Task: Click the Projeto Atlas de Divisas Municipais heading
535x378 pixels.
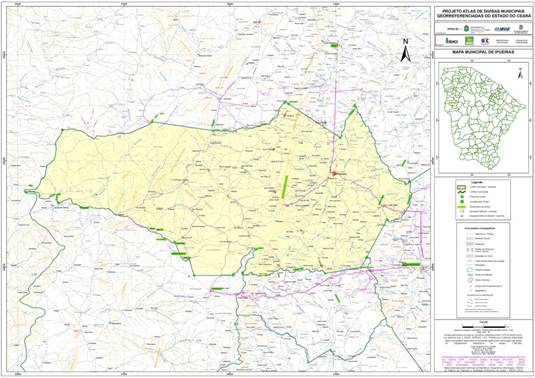Action: coord(483,13)
